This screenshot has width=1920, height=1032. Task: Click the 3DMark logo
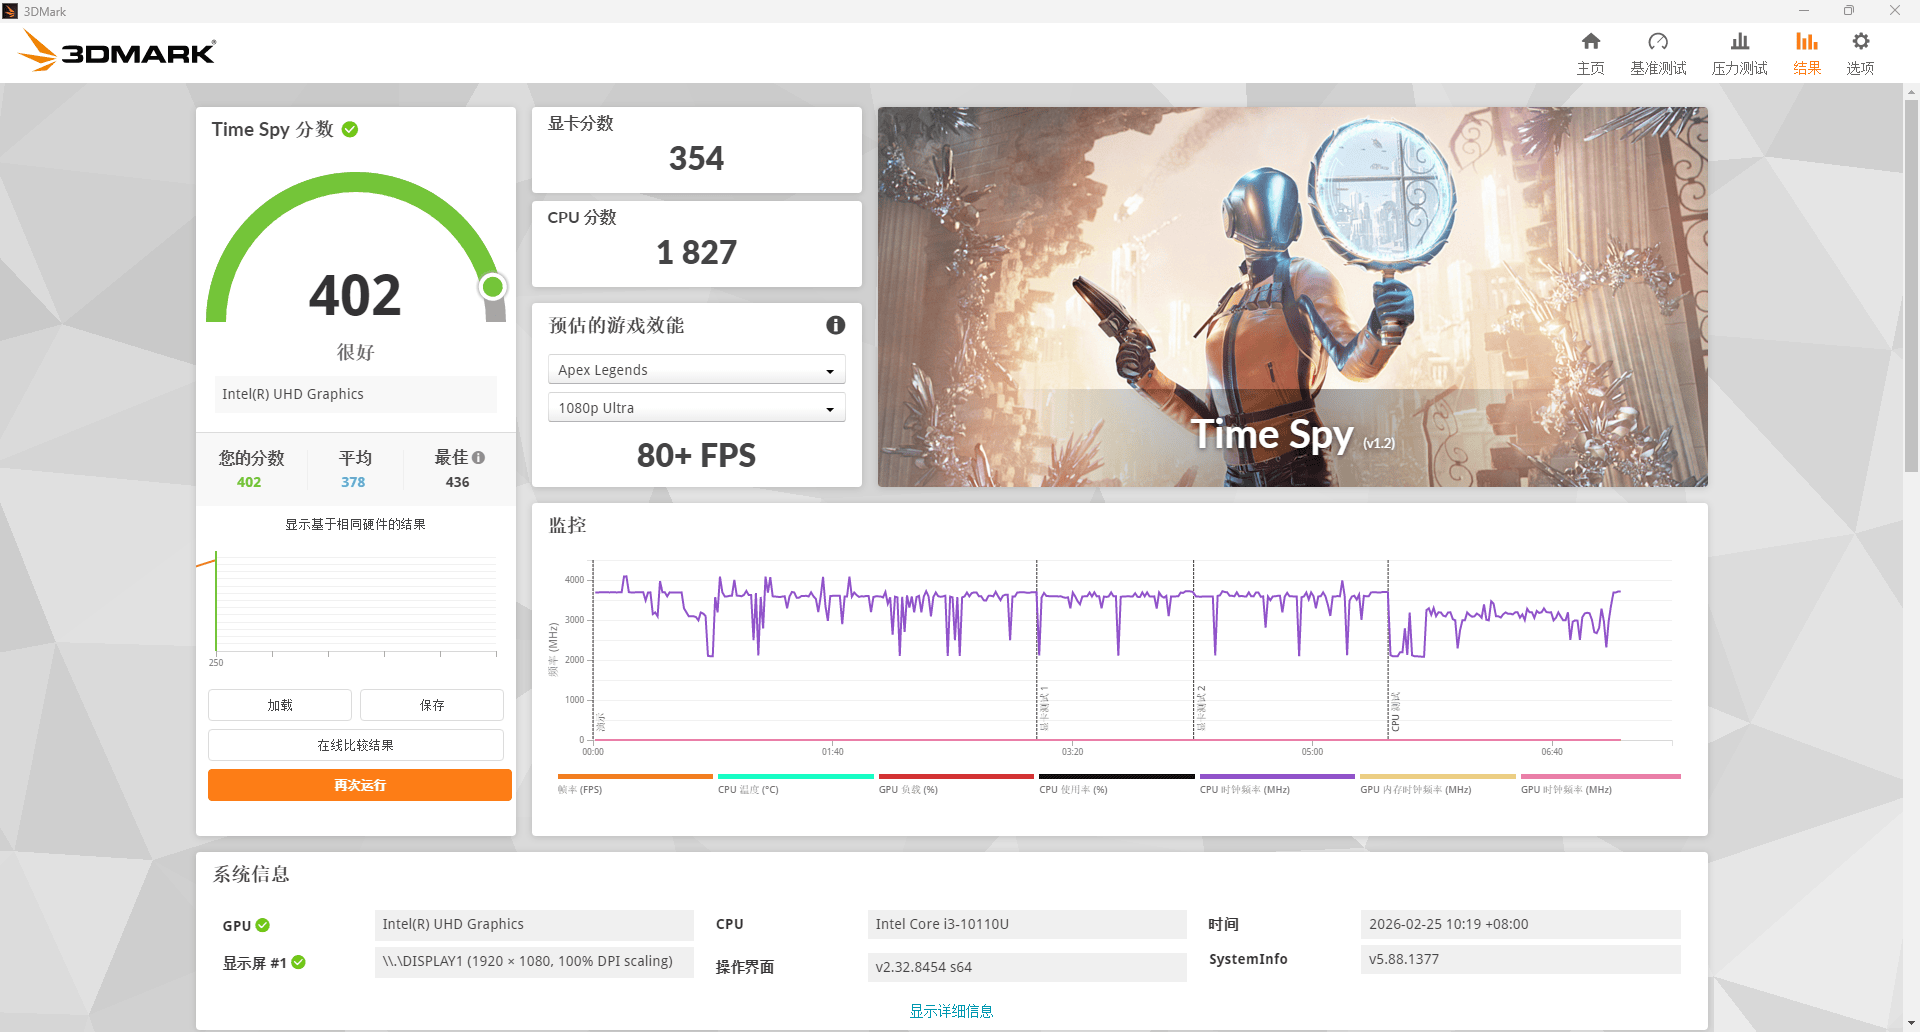(x=115, y=50)
